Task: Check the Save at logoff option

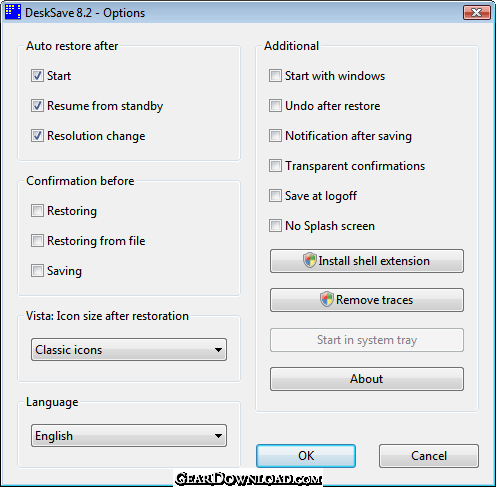Action: (x=275, y=196)
